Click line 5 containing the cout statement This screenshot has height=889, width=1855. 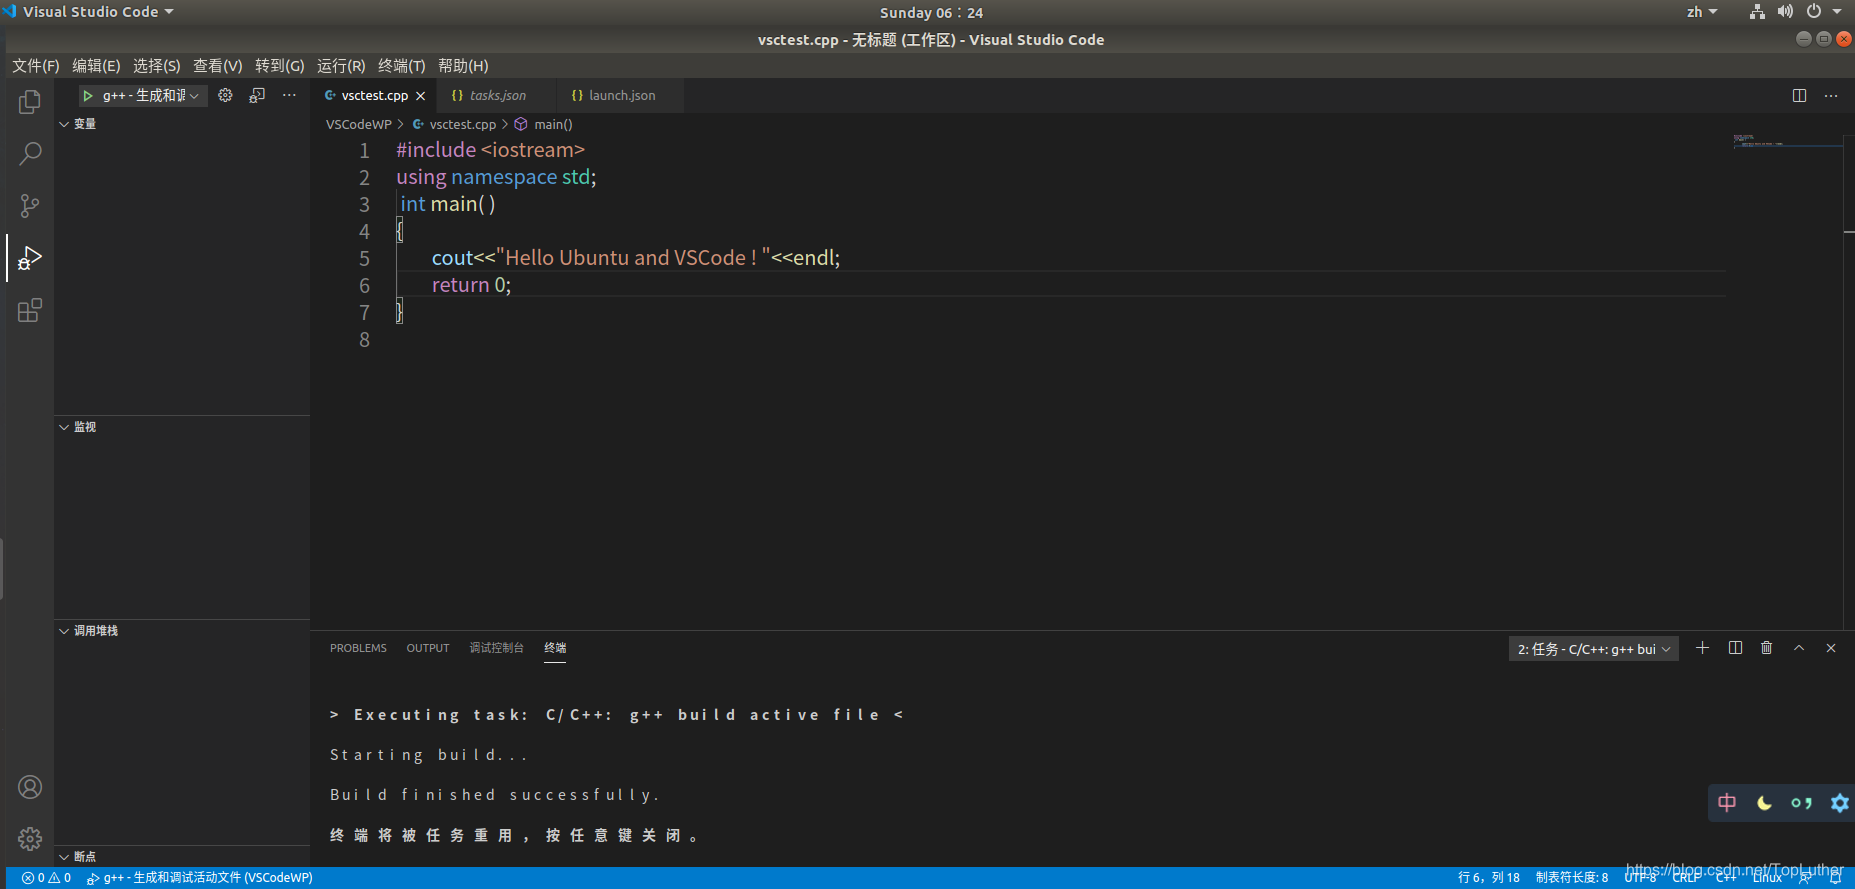(636, 258)
